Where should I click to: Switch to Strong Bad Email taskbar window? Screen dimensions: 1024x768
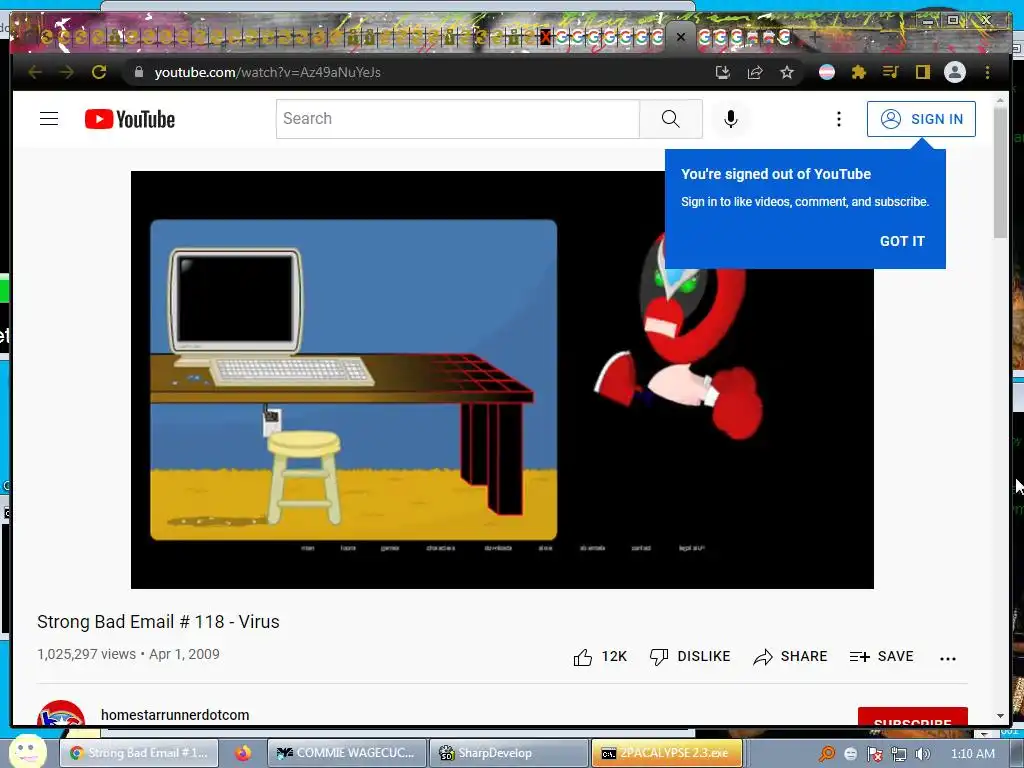coord(140,753)
